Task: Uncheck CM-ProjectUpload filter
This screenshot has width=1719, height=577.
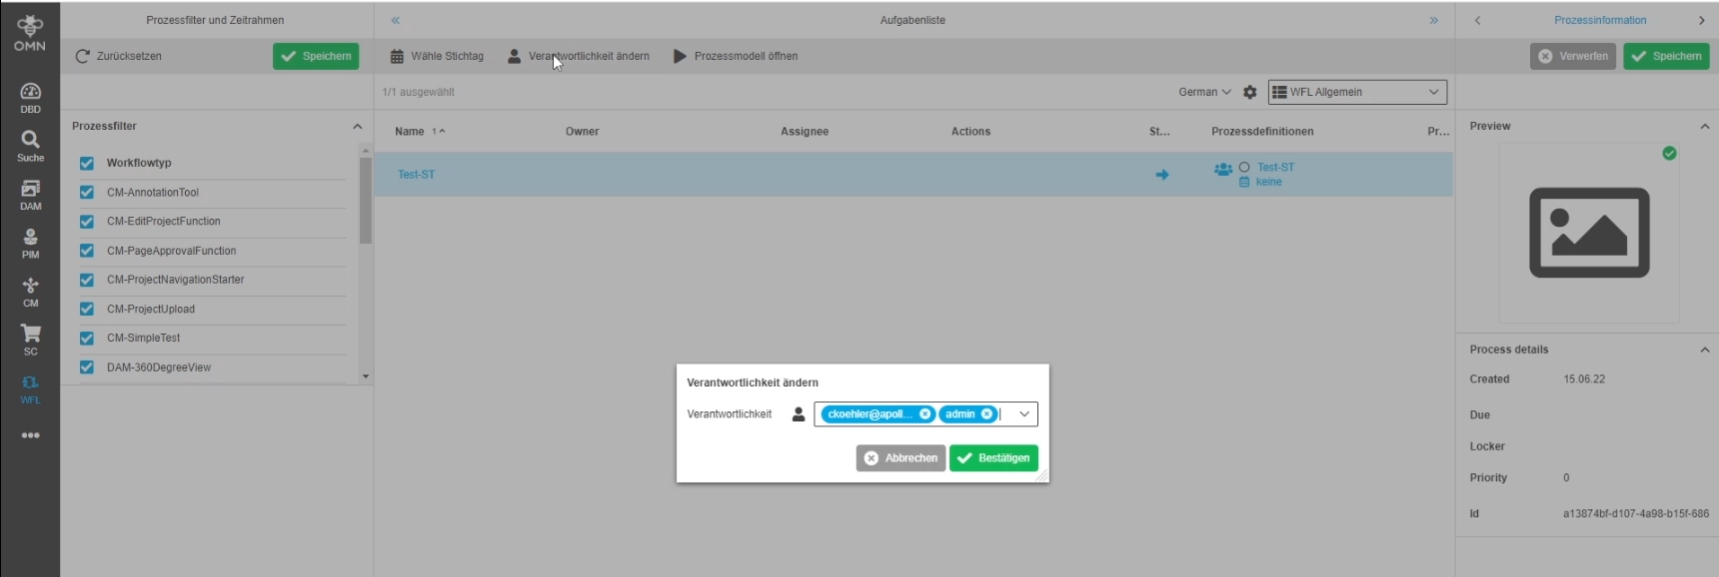Action: coord(87,309)
